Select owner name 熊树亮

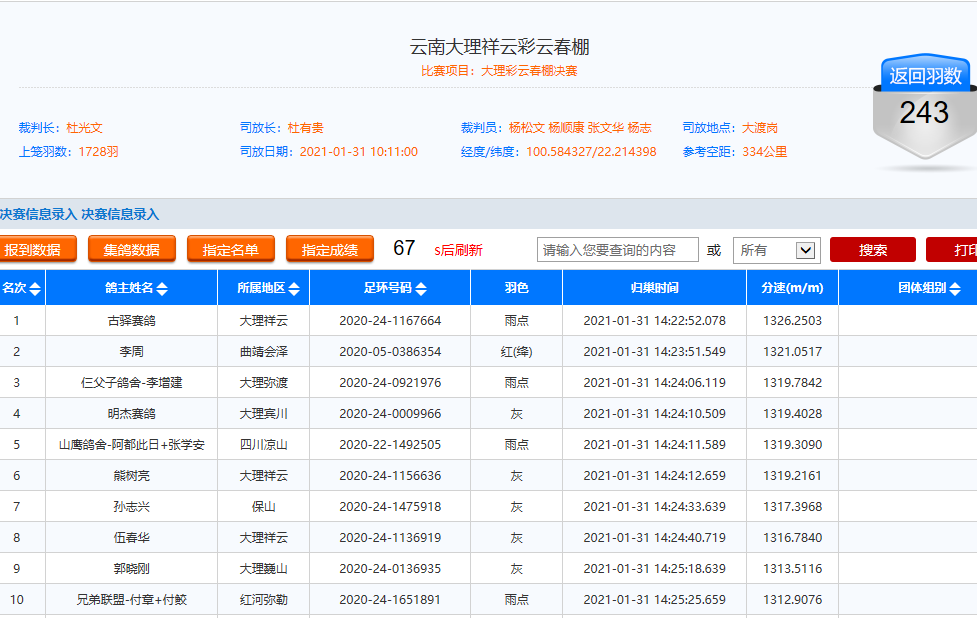[x=131, y=476]
